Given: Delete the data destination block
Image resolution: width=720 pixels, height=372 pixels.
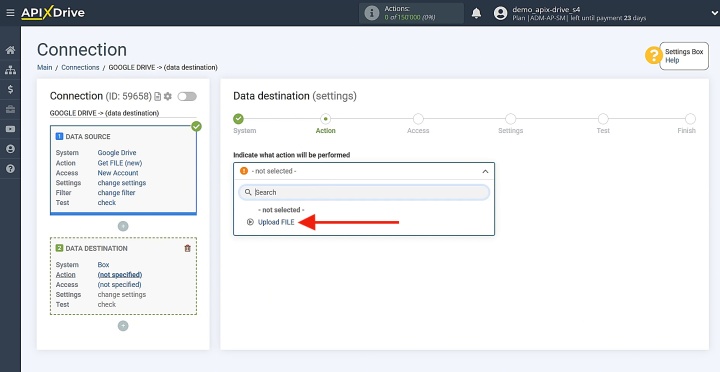Looking at the screenshot, I should pos(187,248).
